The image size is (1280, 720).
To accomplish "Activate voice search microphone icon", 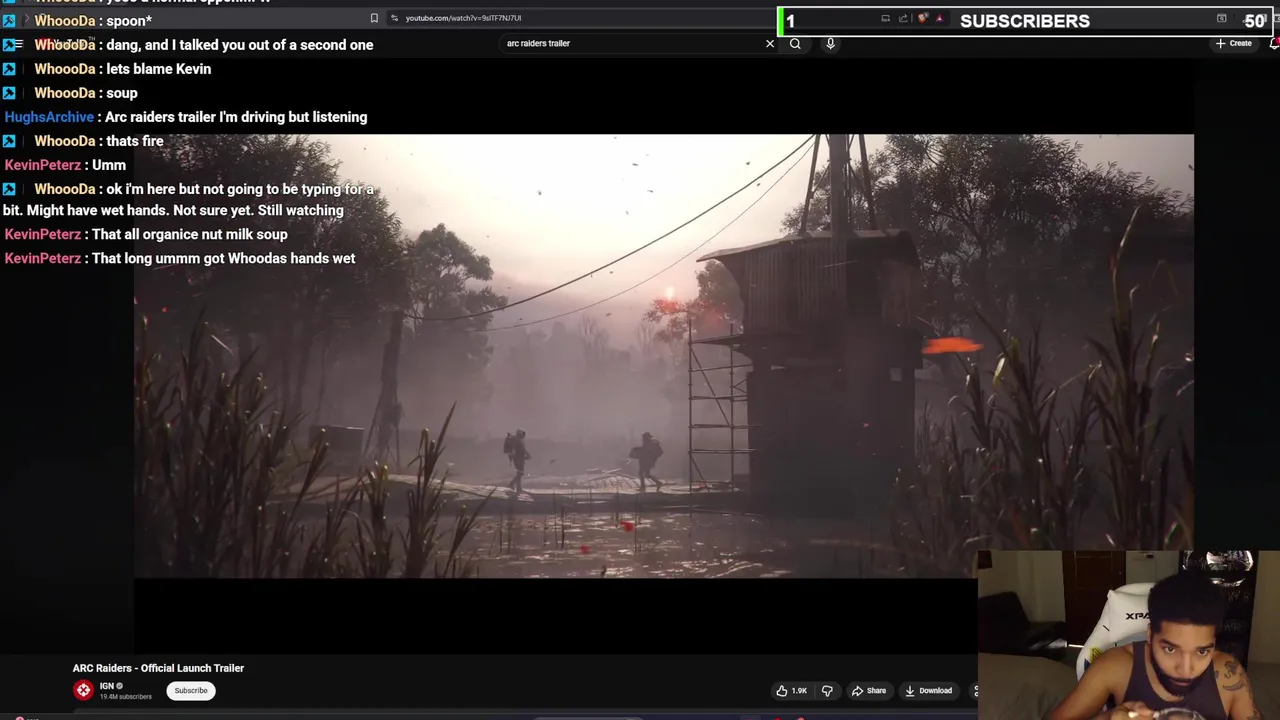I will (x=830, y=43).
